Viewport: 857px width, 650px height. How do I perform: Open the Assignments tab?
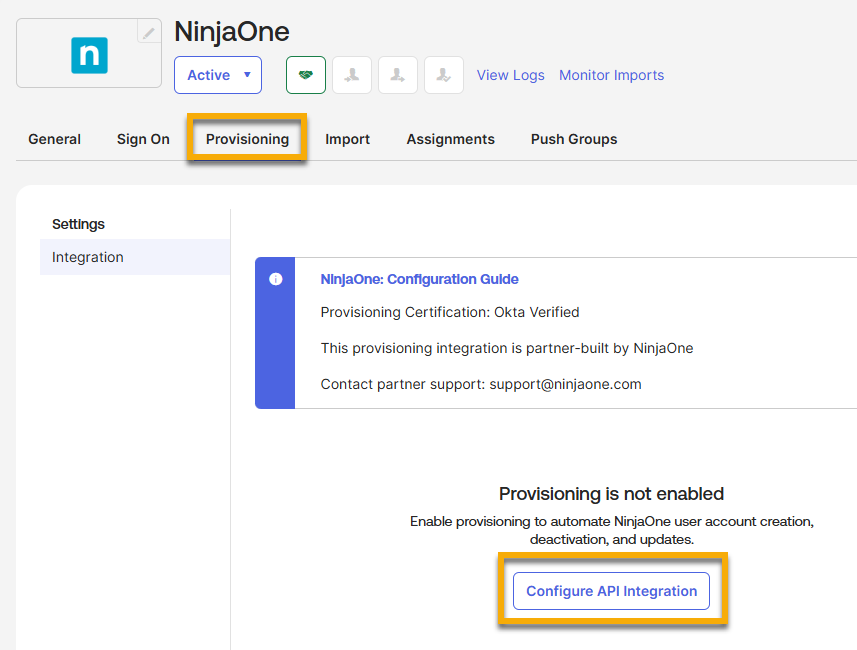point(450,139)
